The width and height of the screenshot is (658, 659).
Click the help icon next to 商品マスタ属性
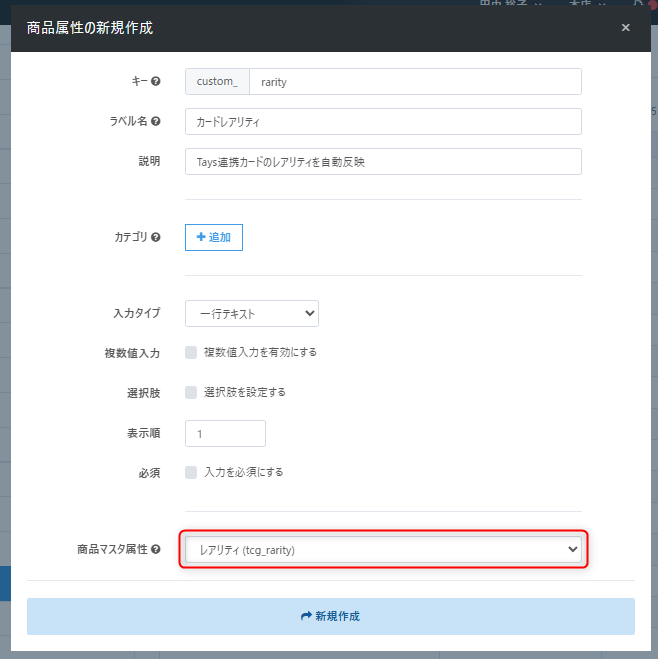155,549
